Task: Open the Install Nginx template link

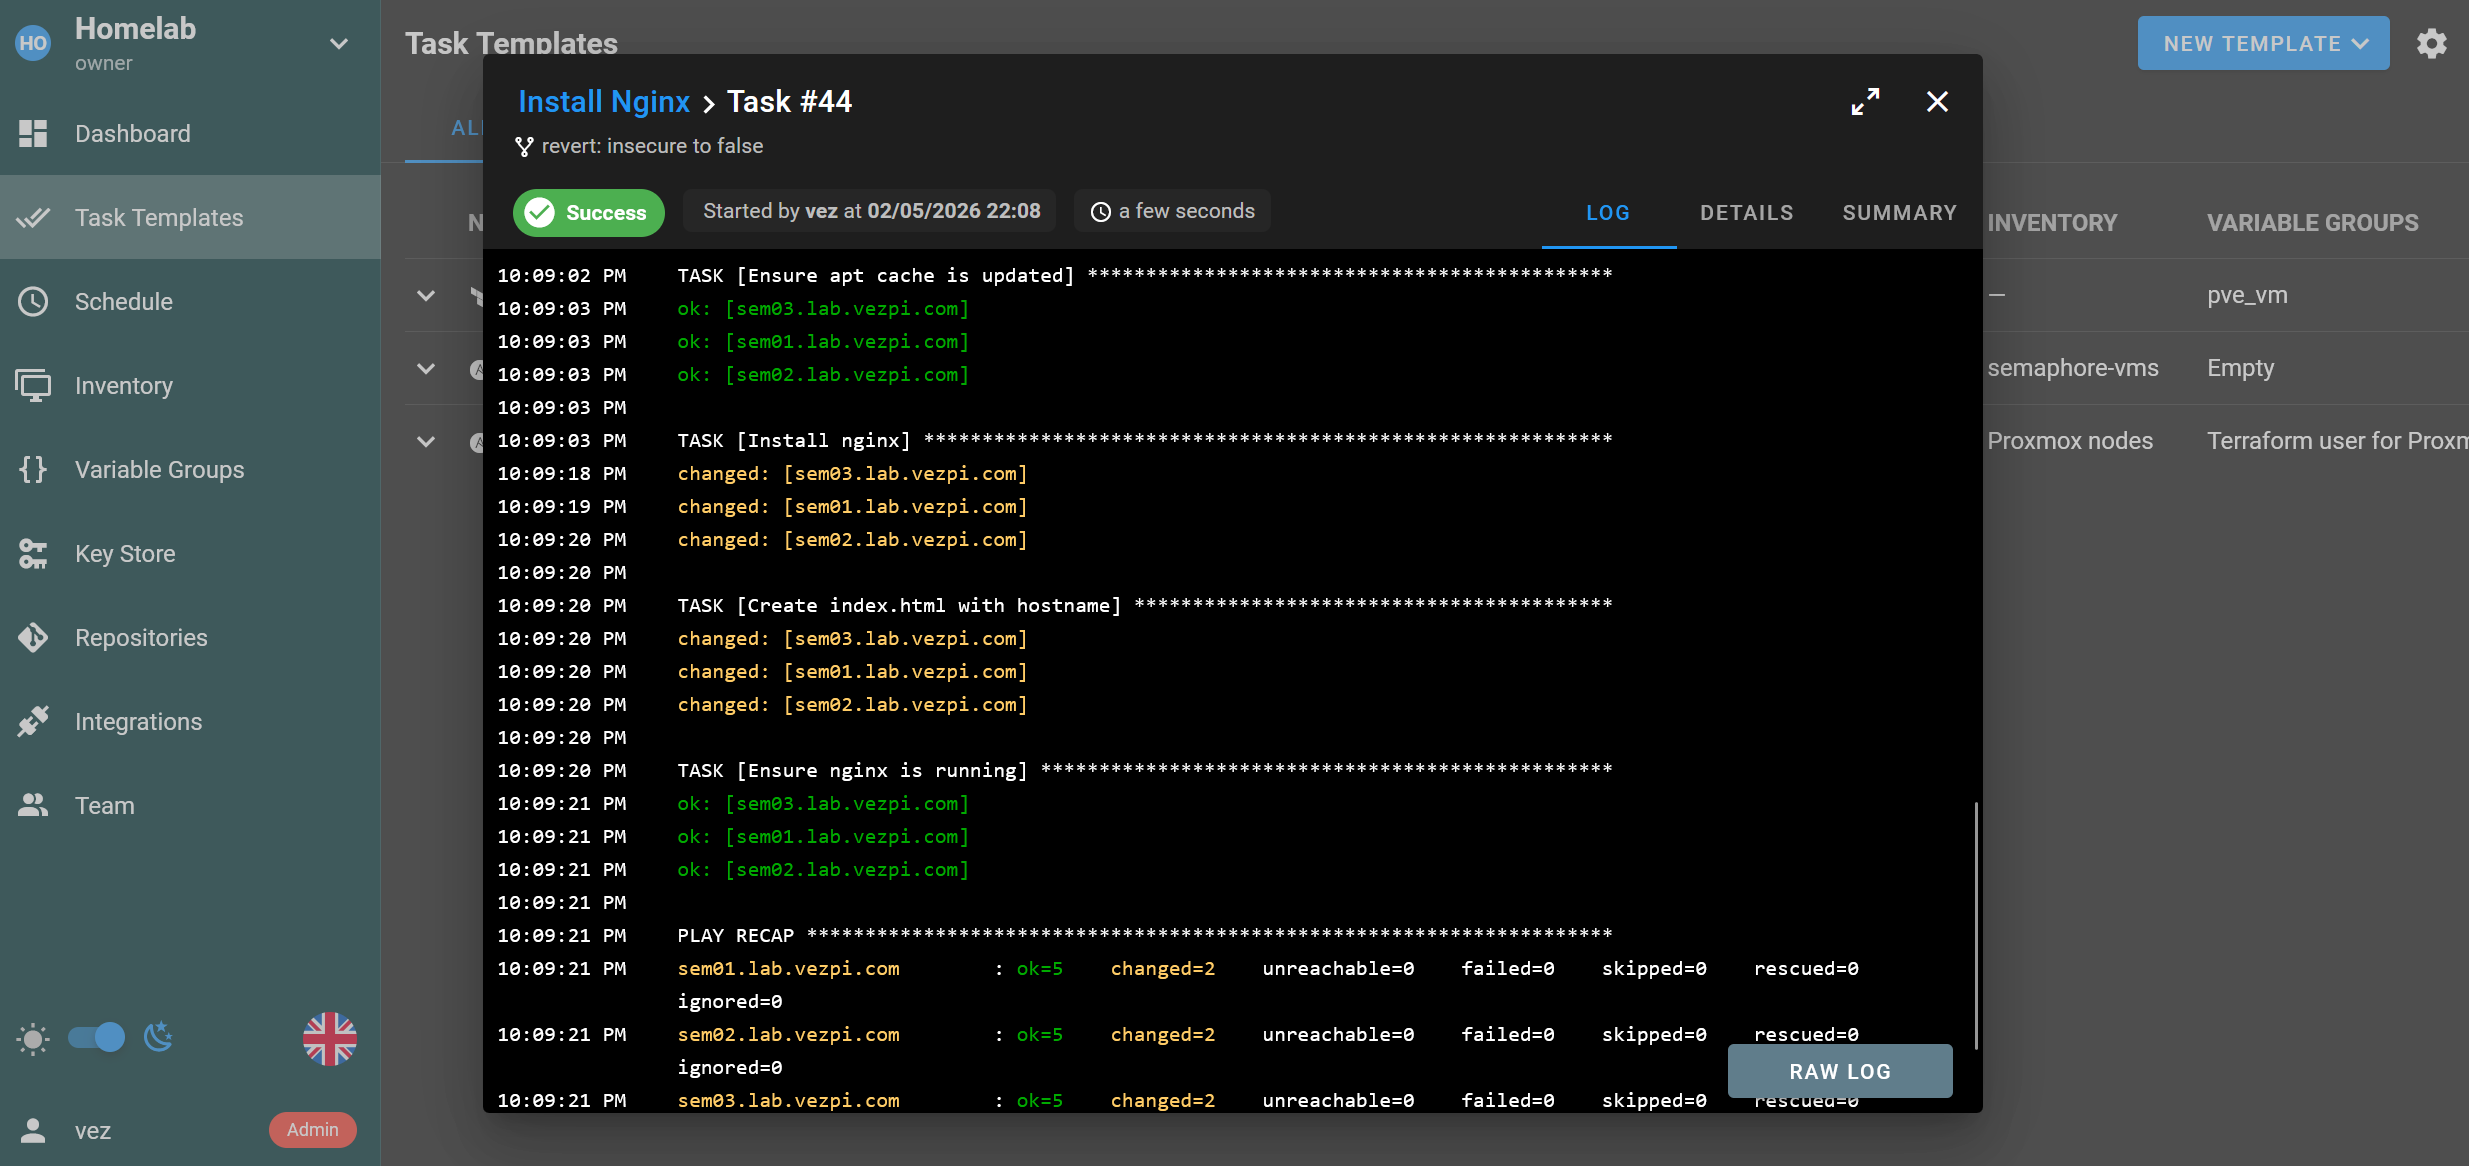Action: 604,102
